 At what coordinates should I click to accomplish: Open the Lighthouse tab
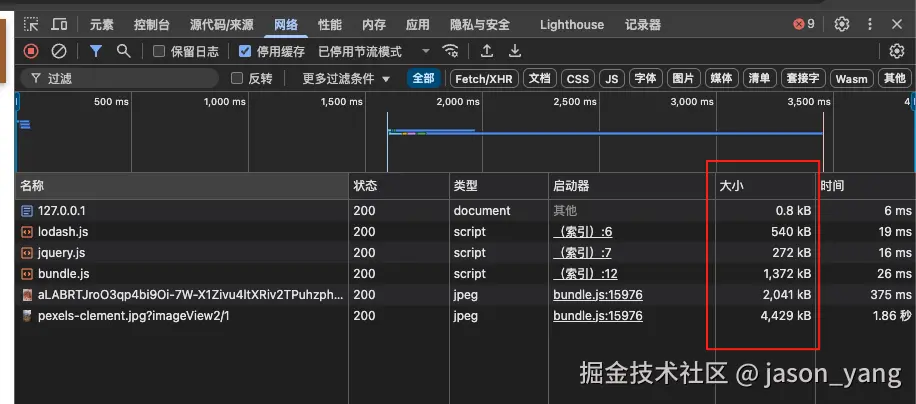(x=572, y=25)
